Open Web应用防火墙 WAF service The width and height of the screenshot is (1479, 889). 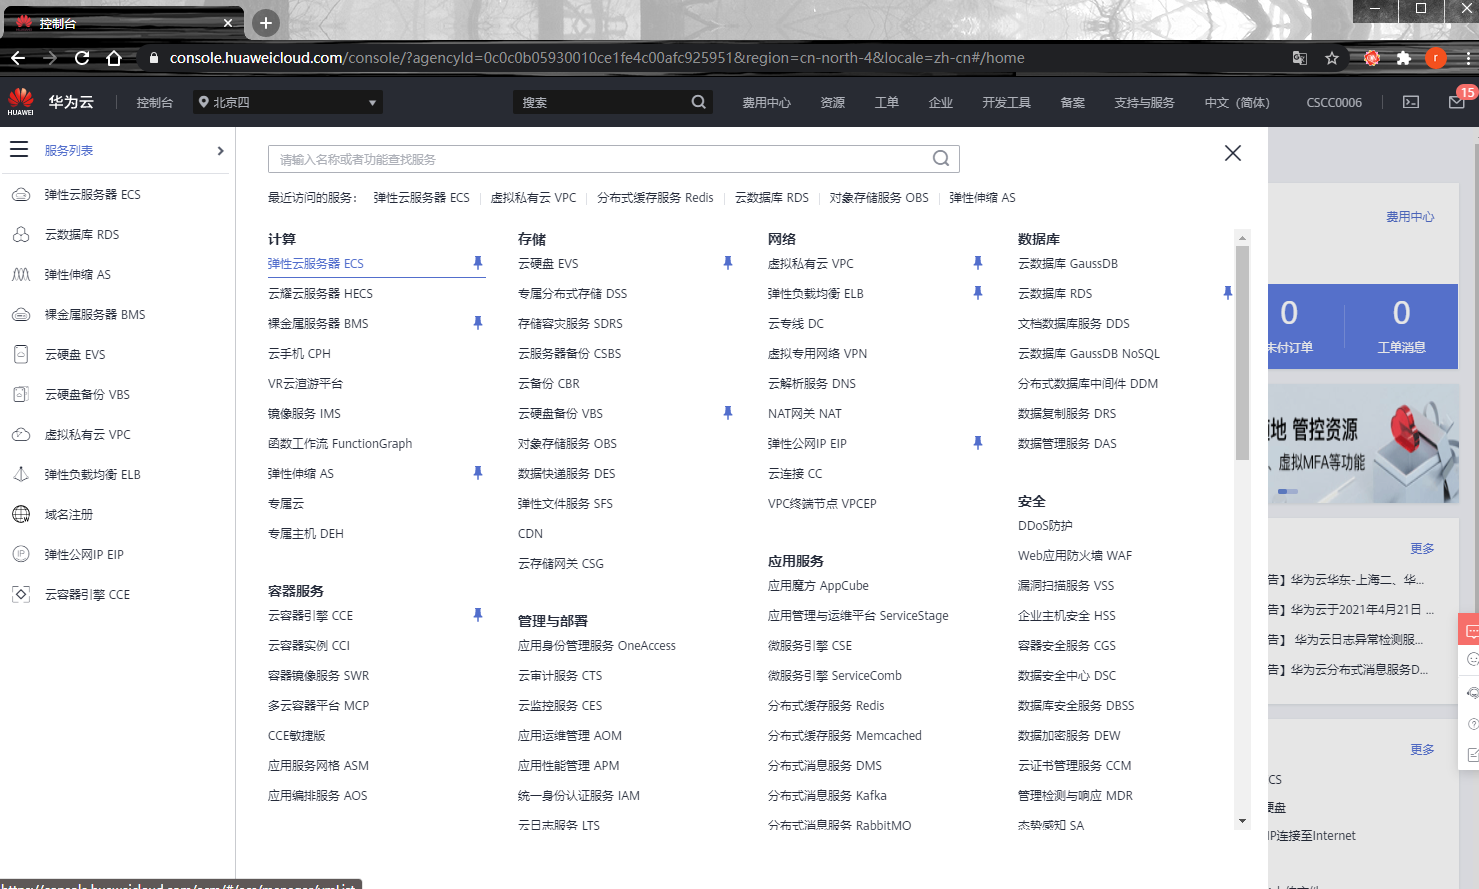(x=1075, y=555)
